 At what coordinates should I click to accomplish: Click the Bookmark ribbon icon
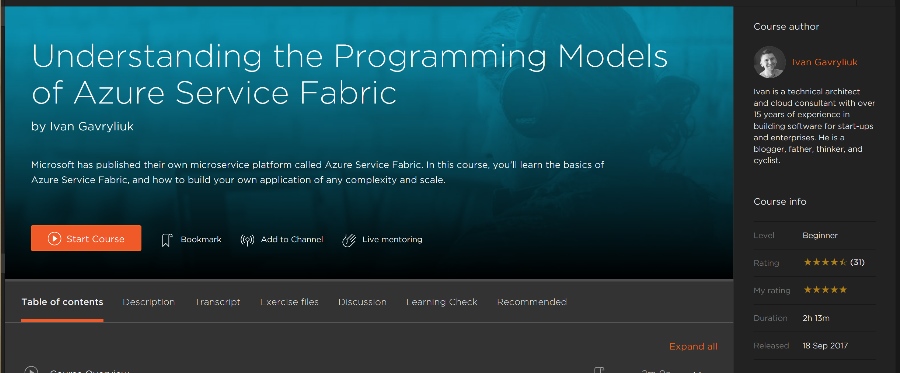coord(166,240)
